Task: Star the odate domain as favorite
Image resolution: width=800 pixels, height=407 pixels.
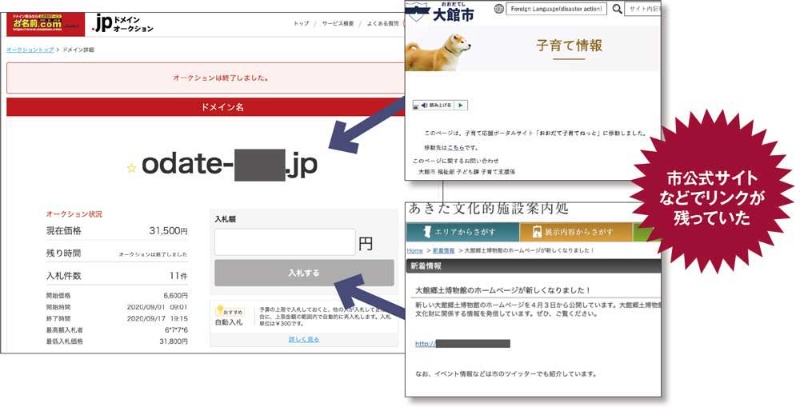Action: (x=131, y=168)
